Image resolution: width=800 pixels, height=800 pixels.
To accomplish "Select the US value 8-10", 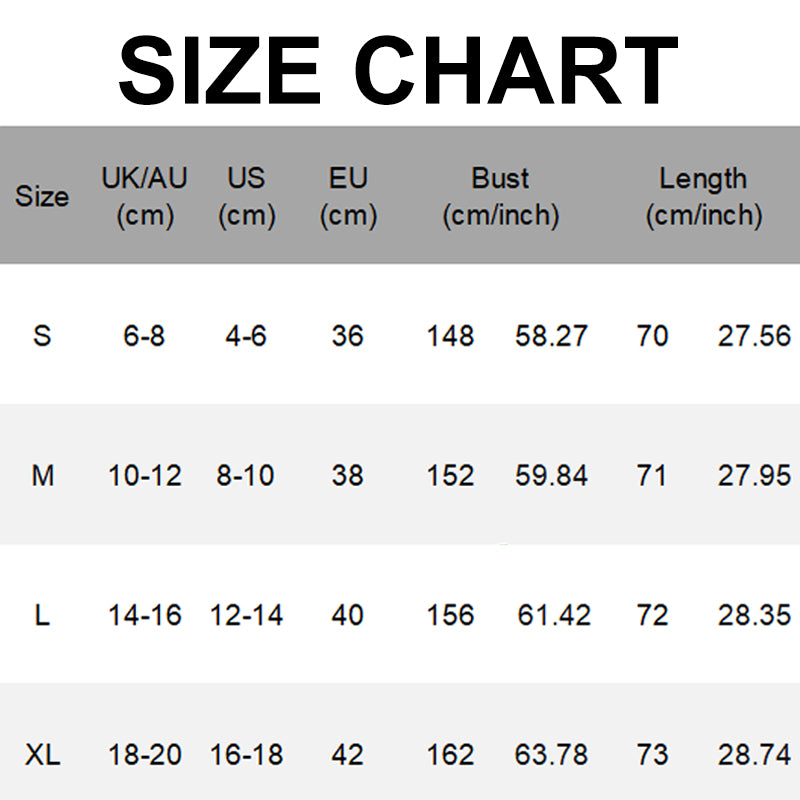I will 246,476.
